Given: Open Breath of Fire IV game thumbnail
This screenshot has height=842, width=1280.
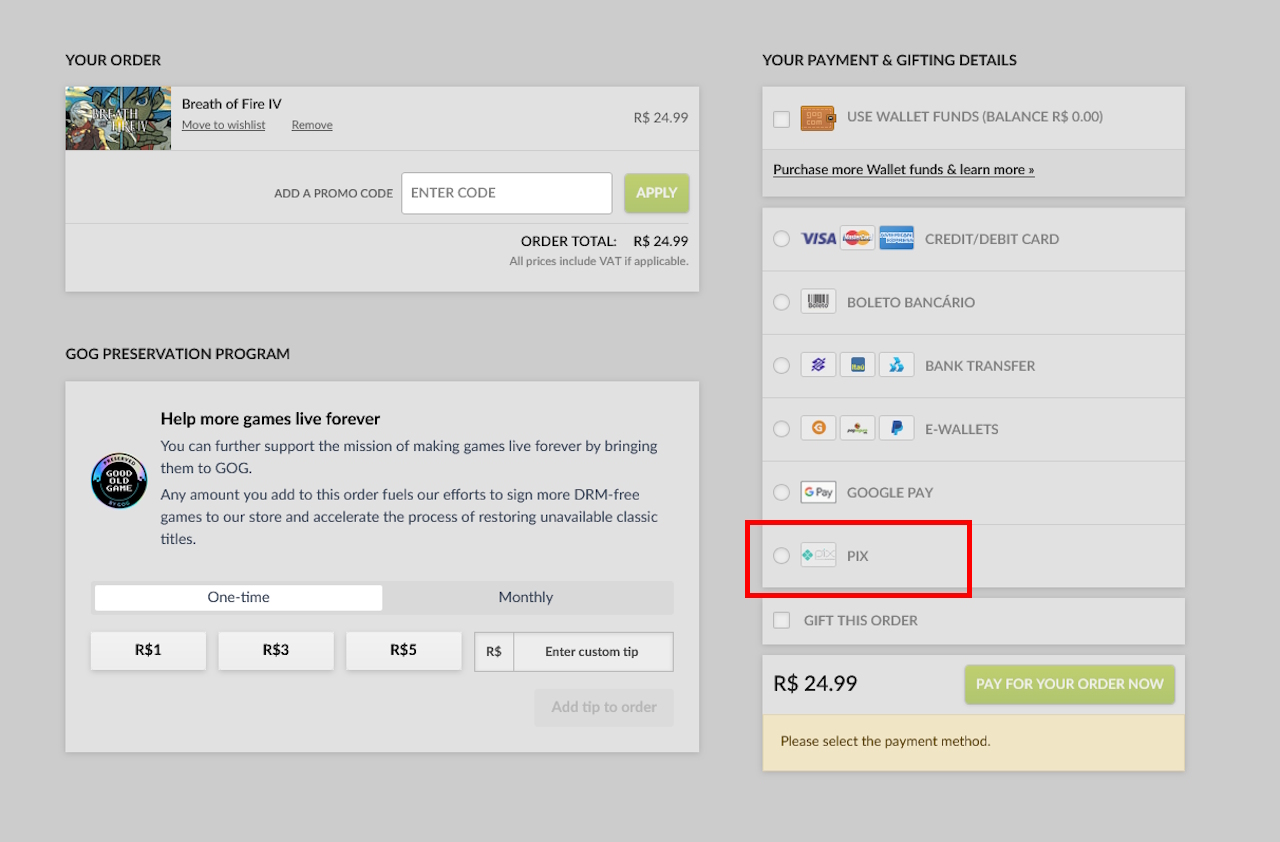Looking at the screenshot, I should click(118, 118).
